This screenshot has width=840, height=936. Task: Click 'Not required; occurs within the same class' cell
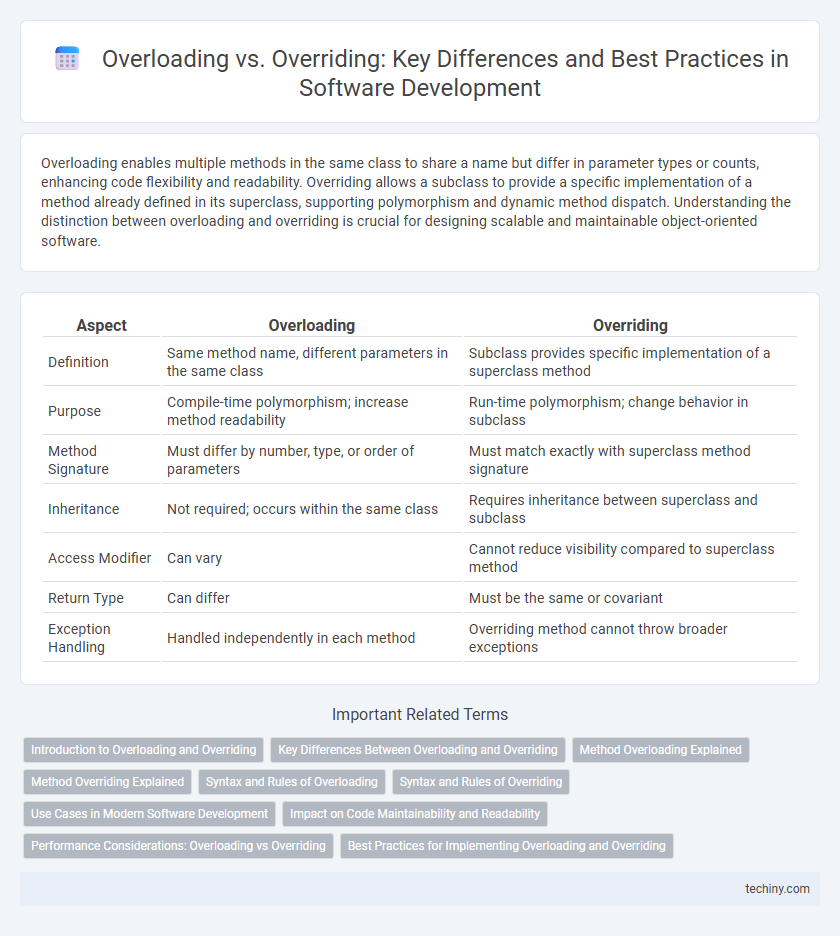coord(312,509)
